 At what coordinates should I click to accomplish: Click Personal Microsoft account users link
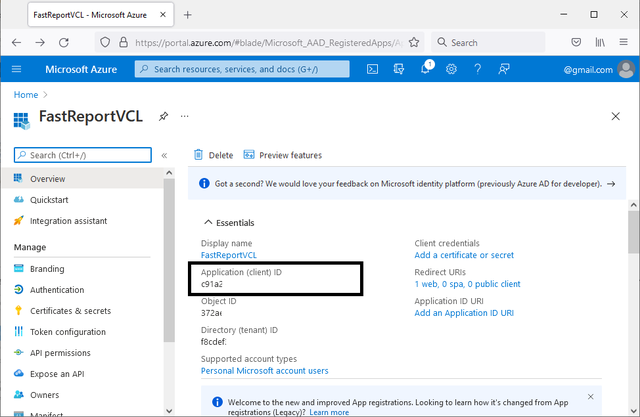pyautogui.click(x=264, y=371)
